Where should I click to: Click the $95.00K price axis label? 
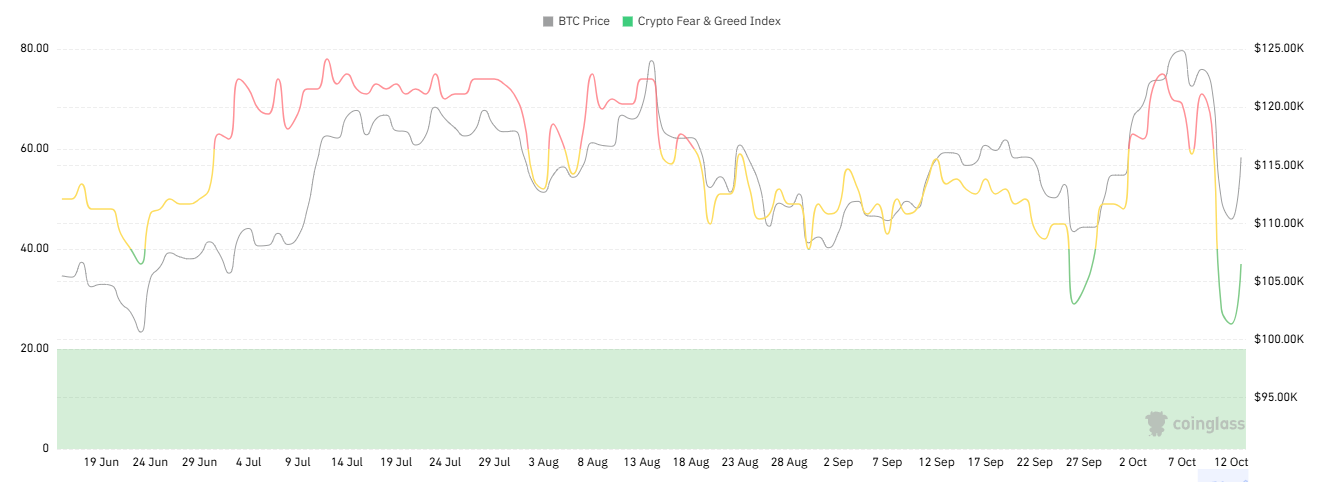[x=1276, y=398]
